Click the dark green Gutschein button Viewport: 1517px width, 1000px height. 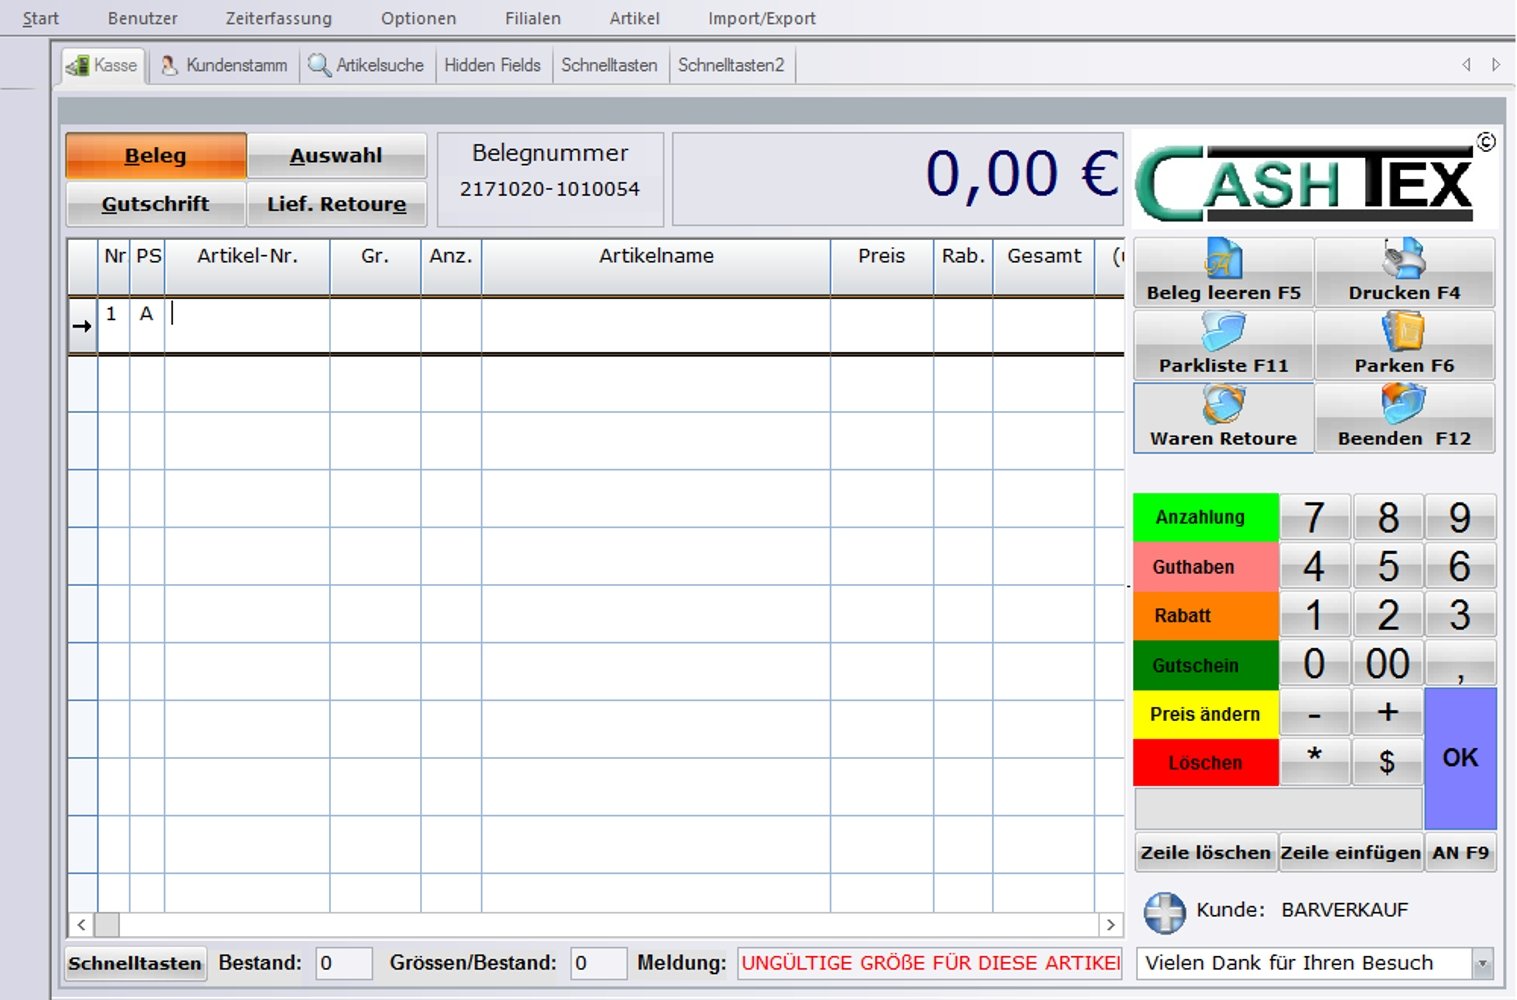coord(1205,665)
